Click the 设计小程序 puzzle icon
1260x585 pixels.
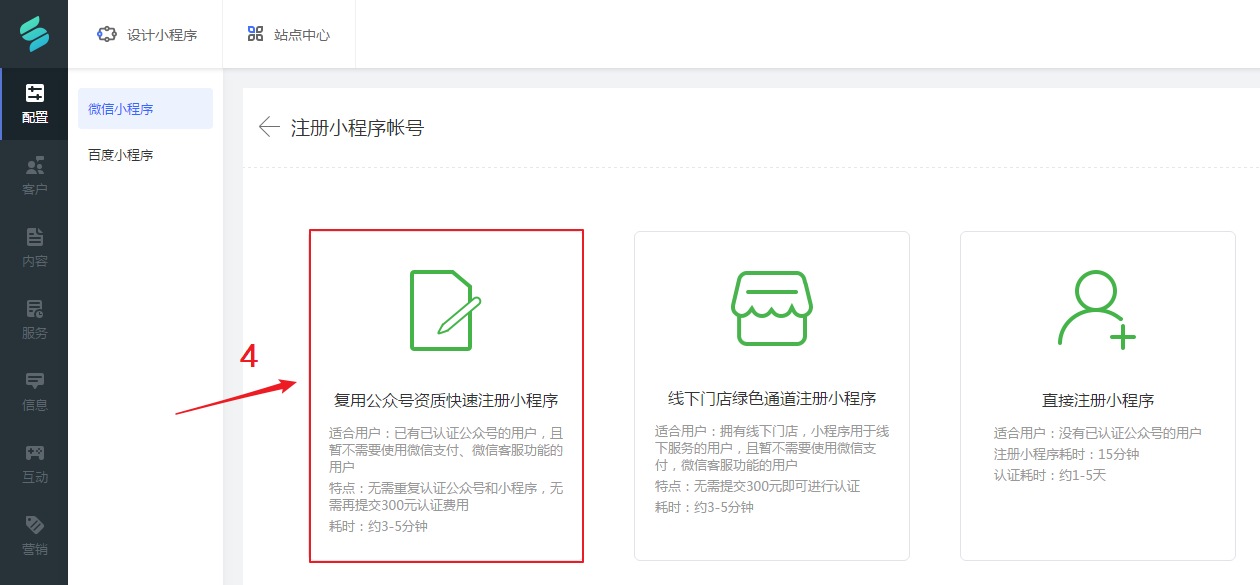tap(106, 34)
